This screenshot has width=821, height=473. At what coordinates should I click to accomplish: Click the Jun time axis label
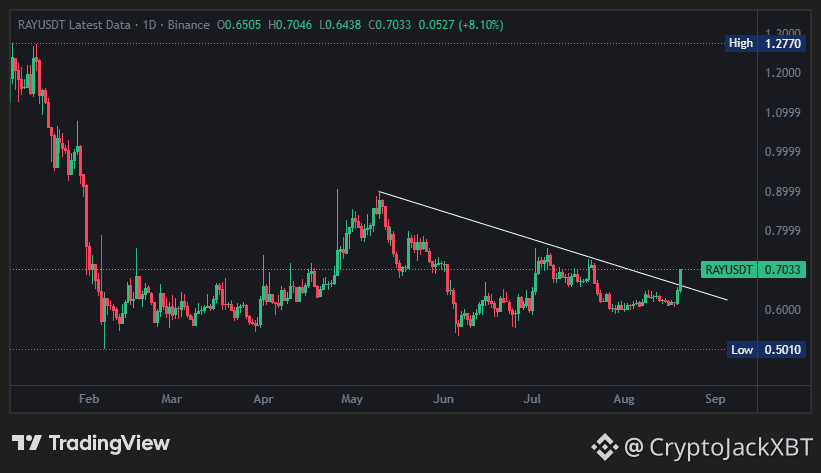click(443, 399)
